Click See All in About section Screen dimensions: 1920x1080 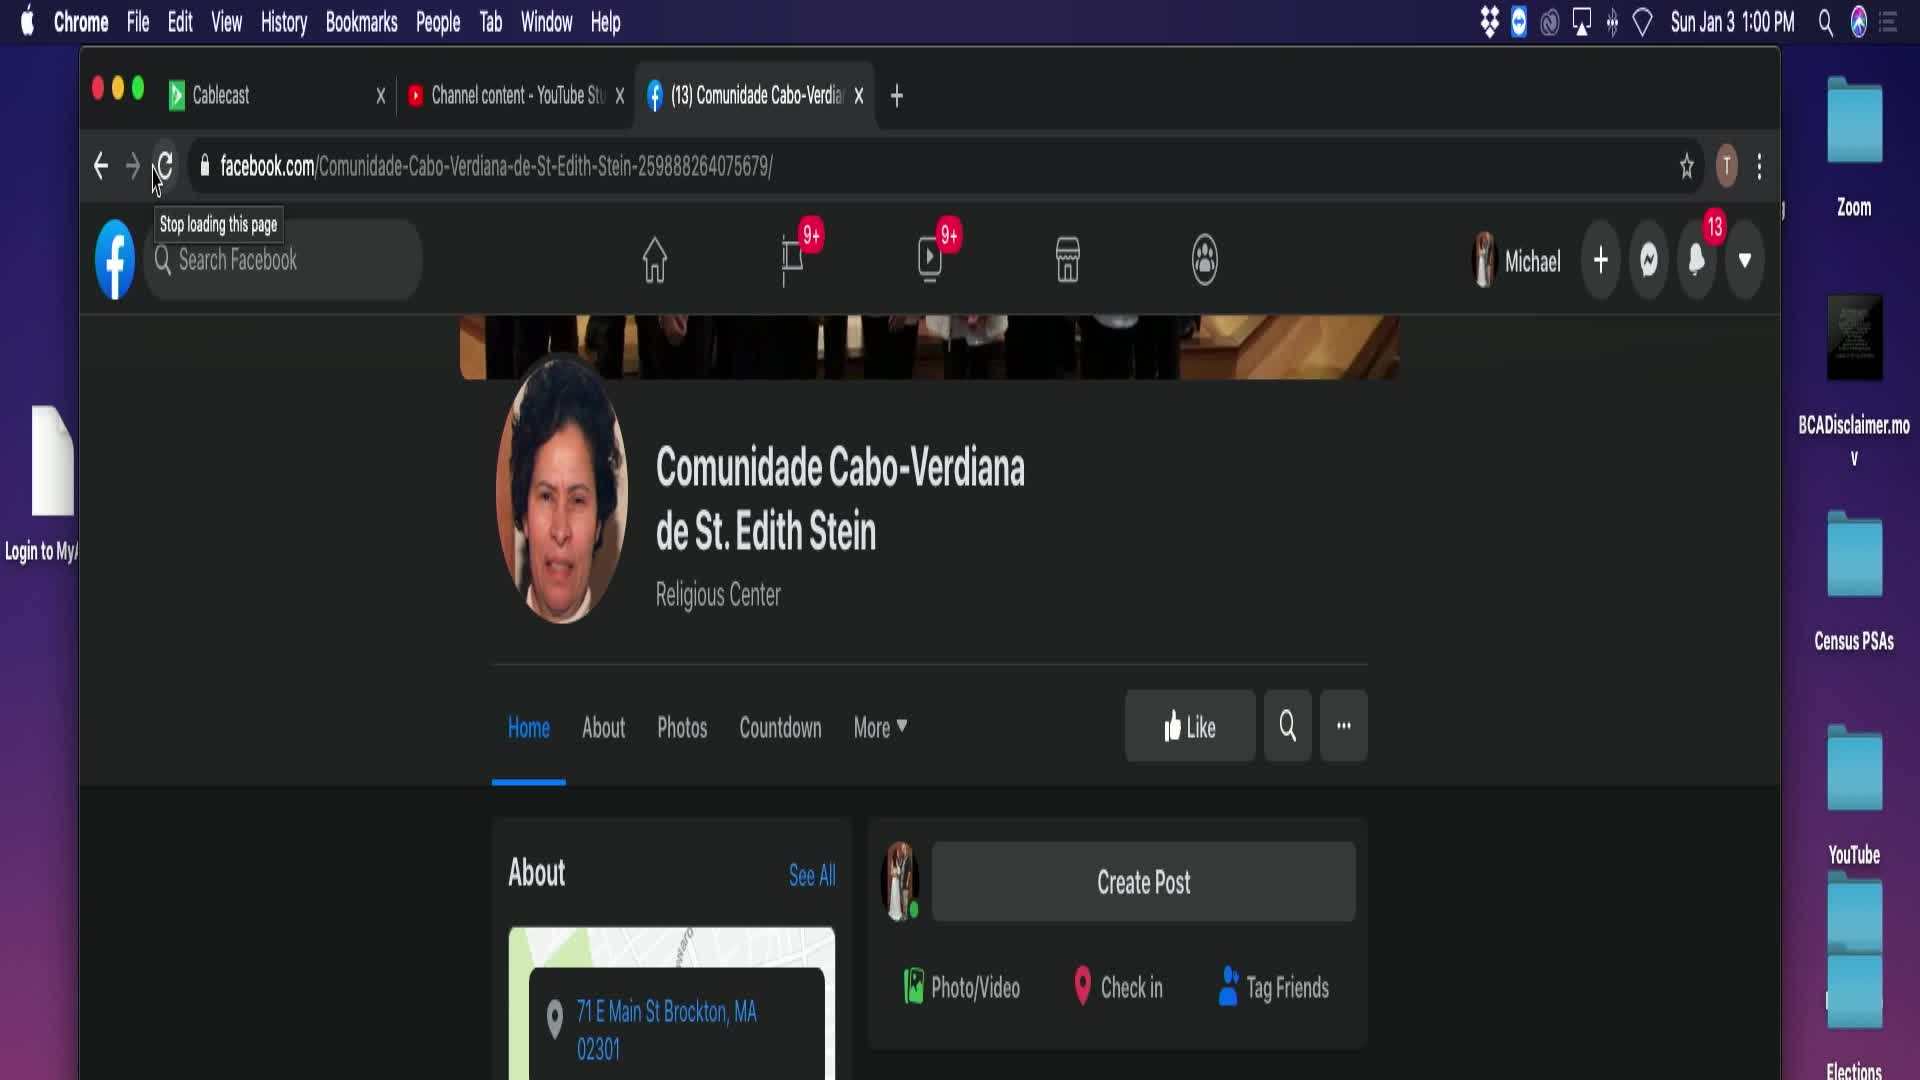[812, 875]
